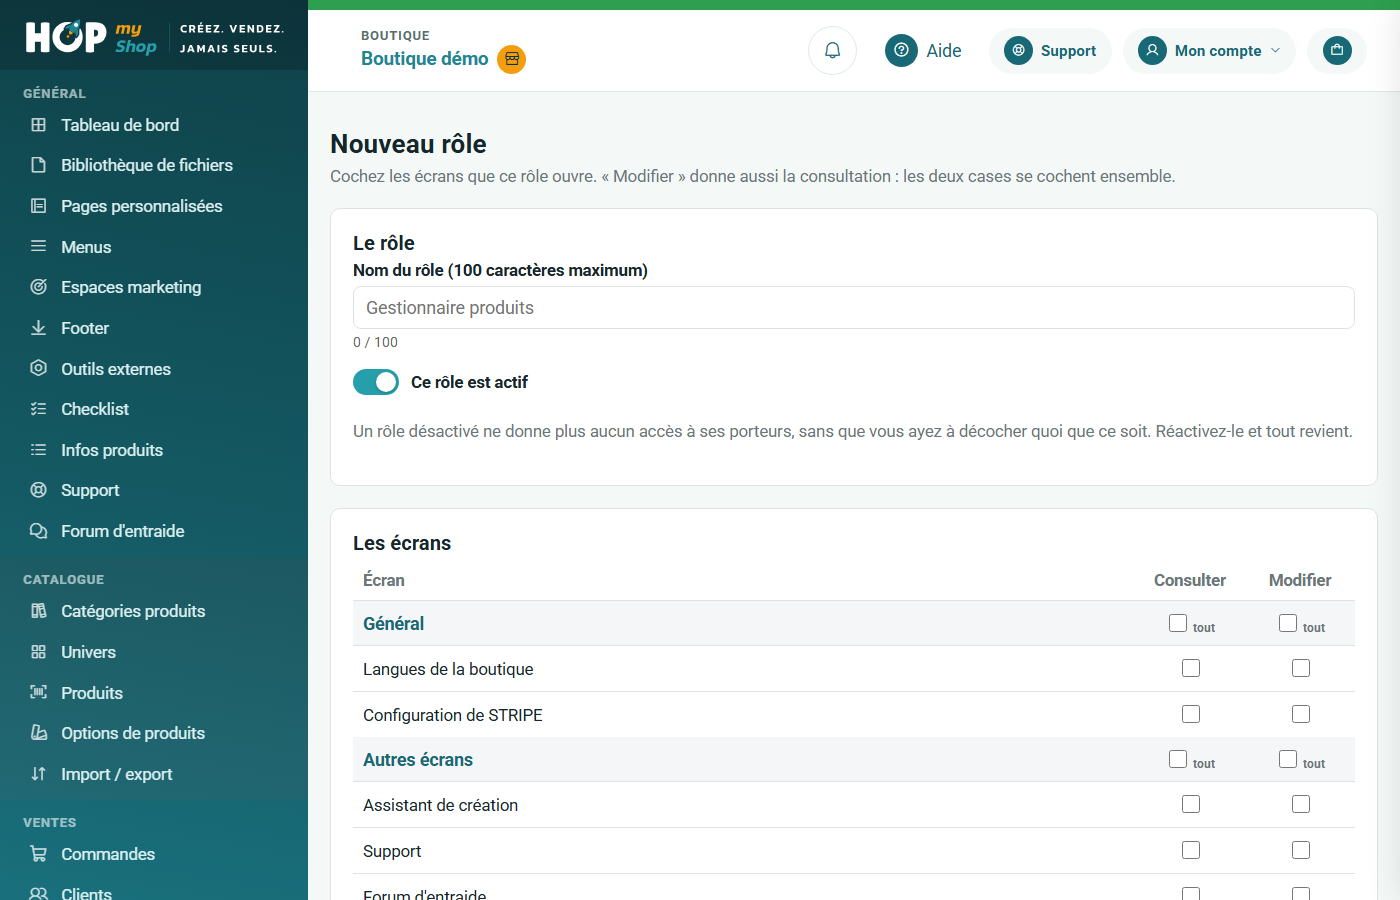Click the Aide help button
This screenshot has width=1400, height=900.
923,50
